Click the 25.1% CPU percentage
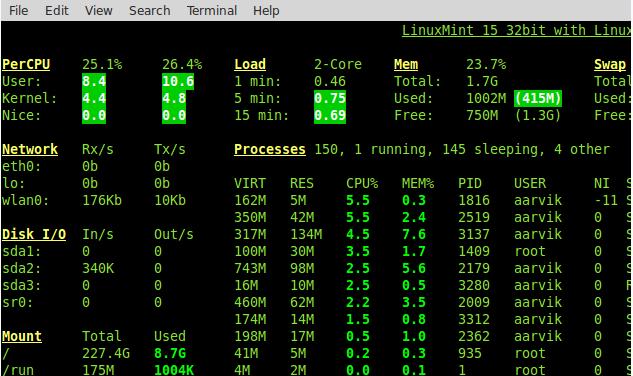The height and width of the screenshot is (376, 633). pyautogui.click(x=102, y=65)
